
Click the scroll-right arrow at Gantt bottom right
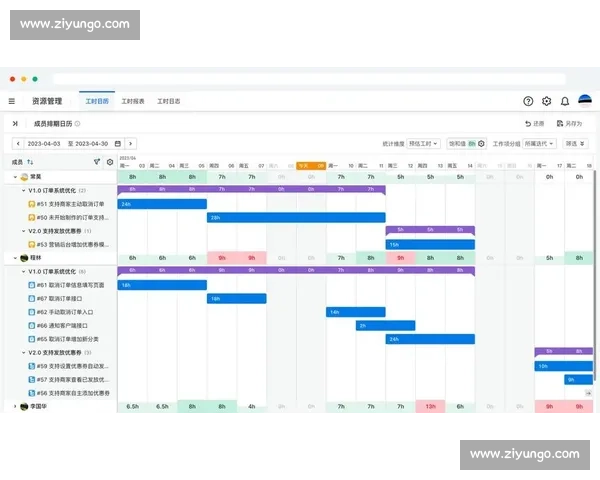pyautogui.click(x=588, y=393)
